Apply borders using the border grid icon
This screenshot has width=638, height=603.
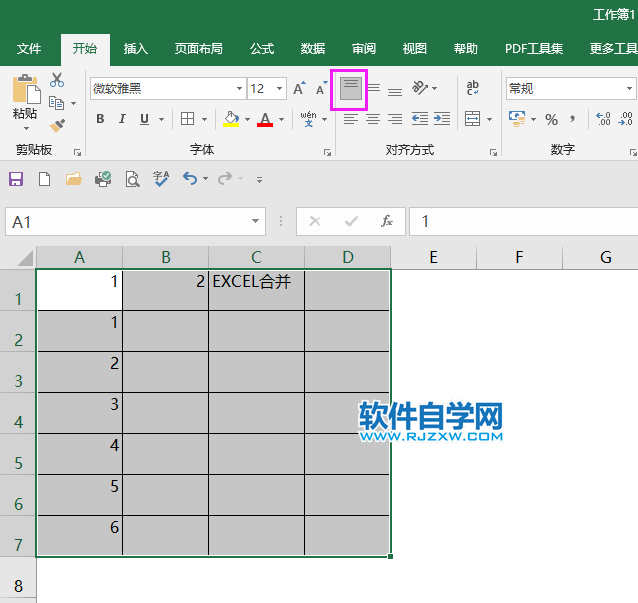tap(188, 119)
